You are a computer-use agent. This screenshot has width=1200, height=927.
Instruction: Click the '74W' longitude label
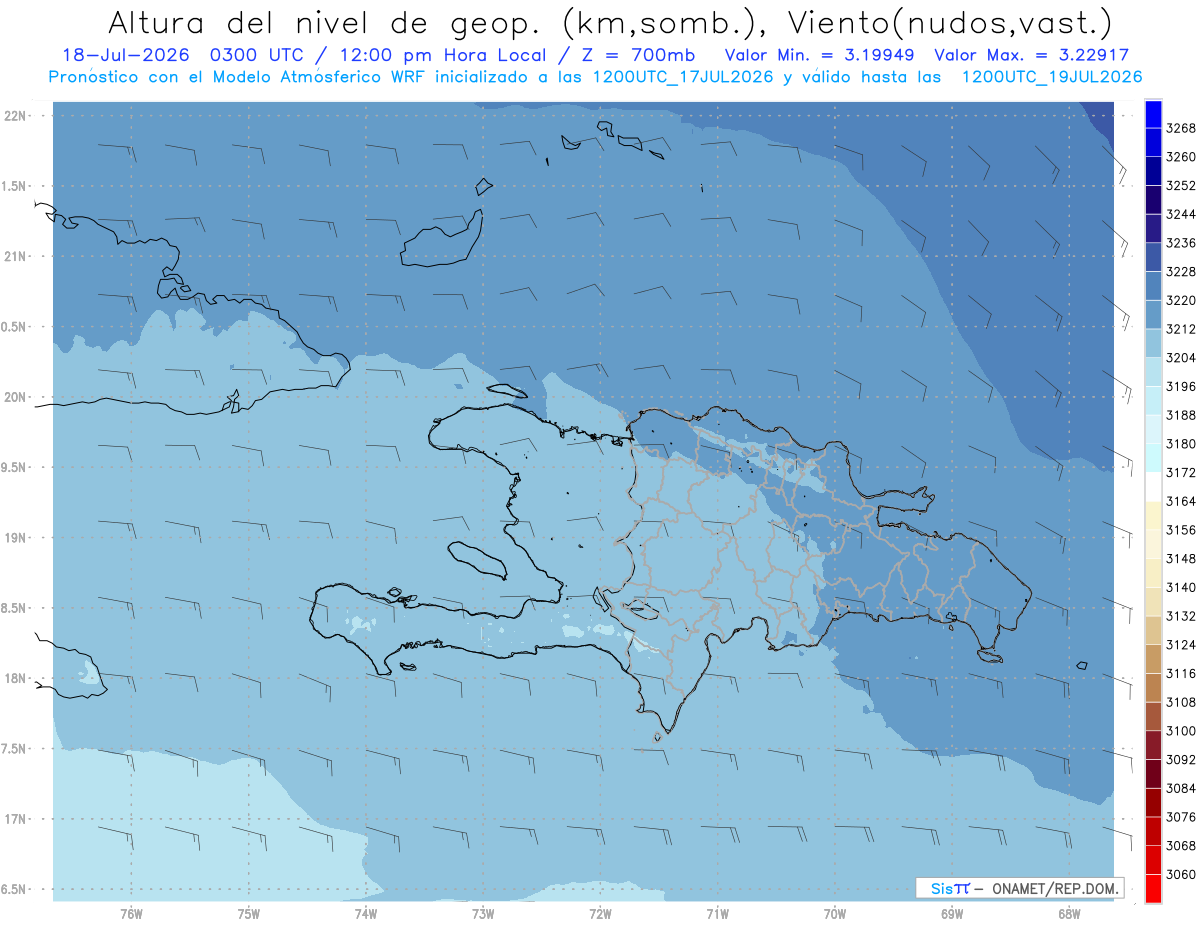365,914
